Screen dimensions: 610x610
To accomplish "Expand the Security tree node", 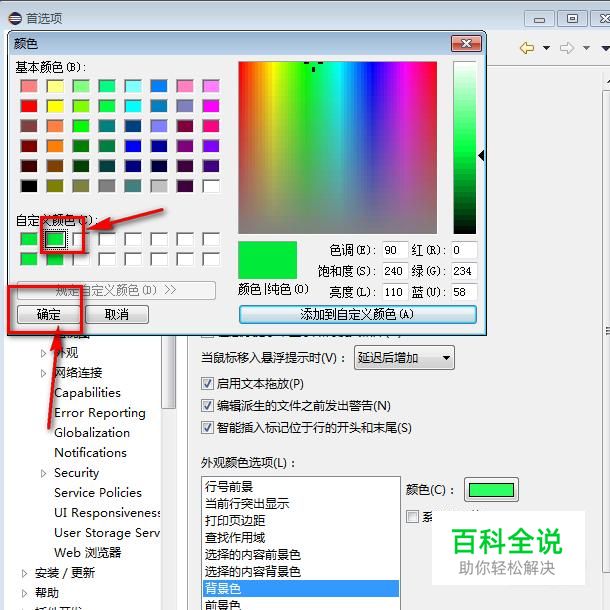I will [x=43, y=473].
